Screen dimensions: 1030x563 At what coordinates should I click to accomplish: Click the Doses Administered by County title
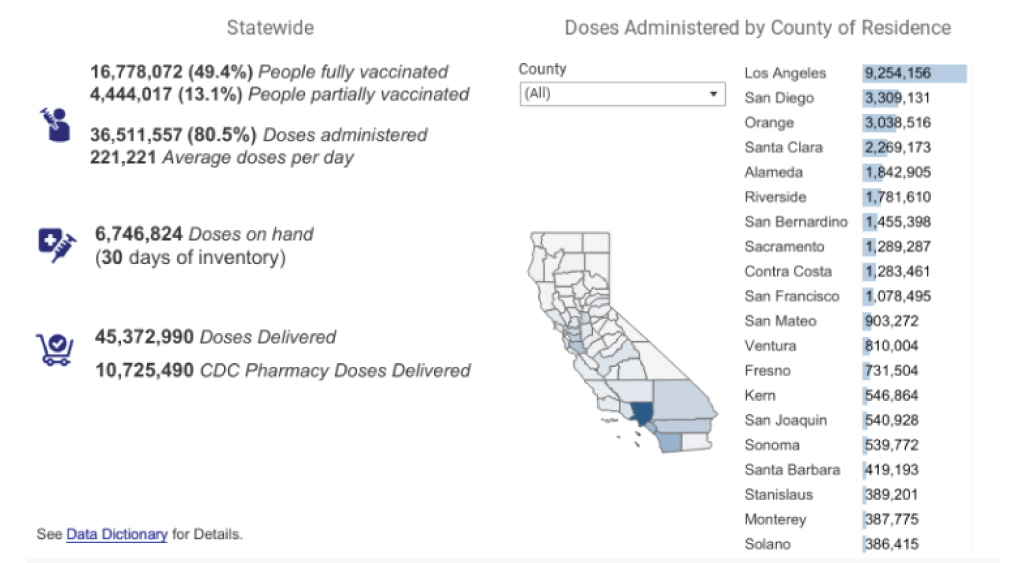(x=757, y=28)
